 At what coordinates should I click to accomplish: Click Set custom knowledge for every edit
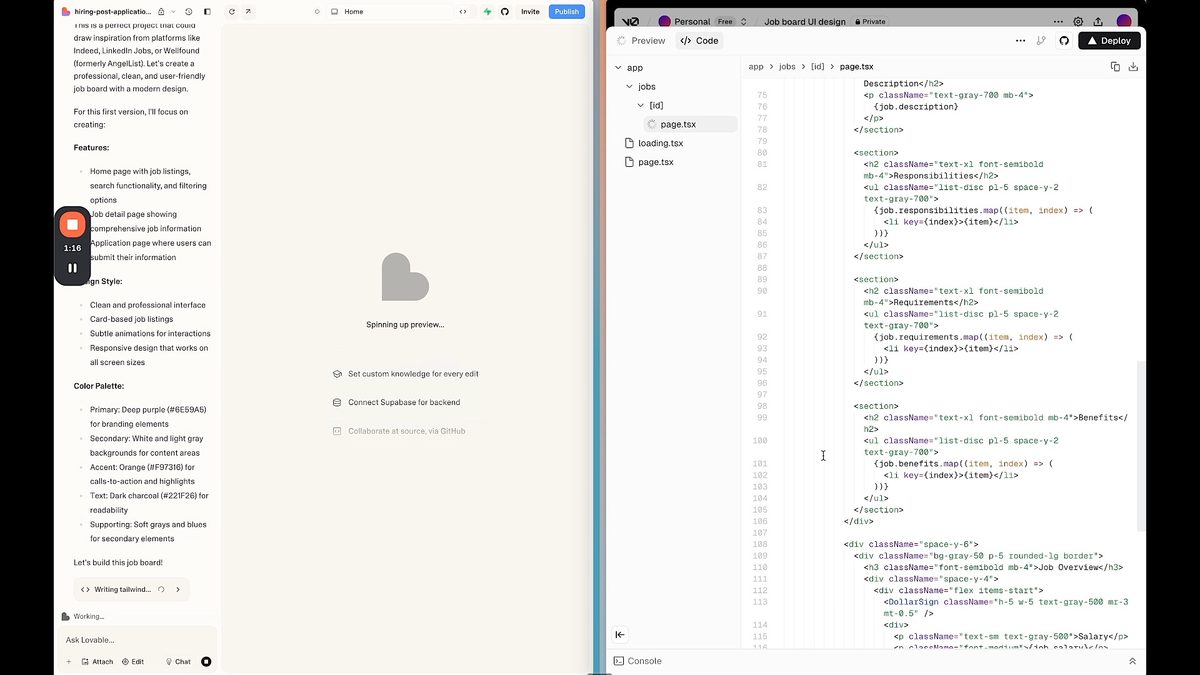pyautogui.click(x=405, y=374)
